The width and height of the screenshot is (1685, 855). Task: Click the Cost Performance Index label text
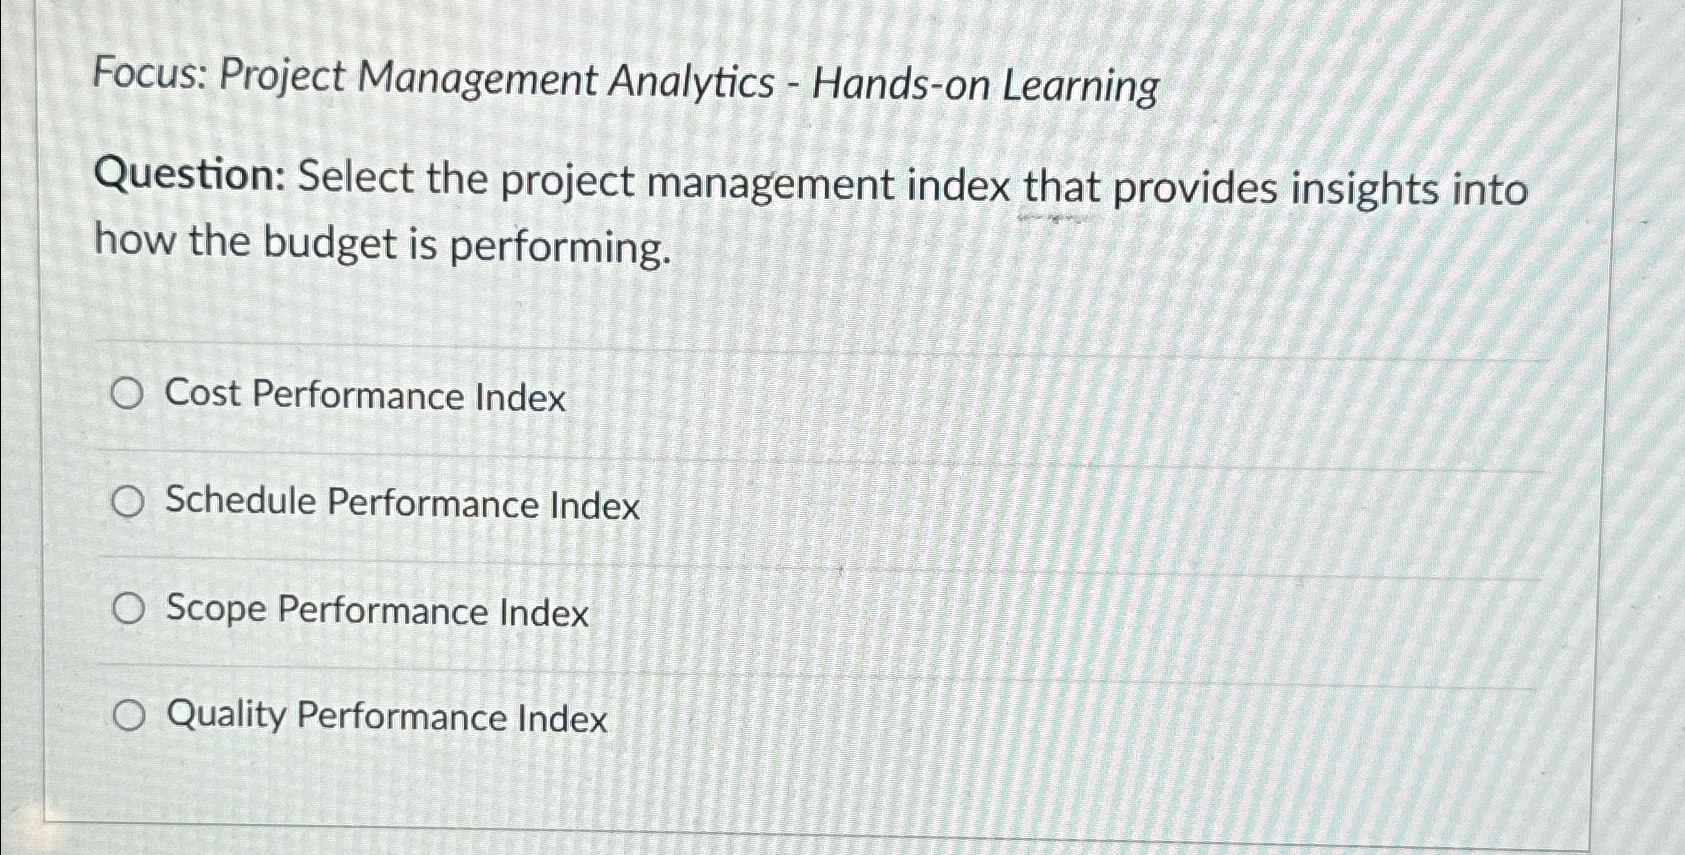click(x=364, y=397)
